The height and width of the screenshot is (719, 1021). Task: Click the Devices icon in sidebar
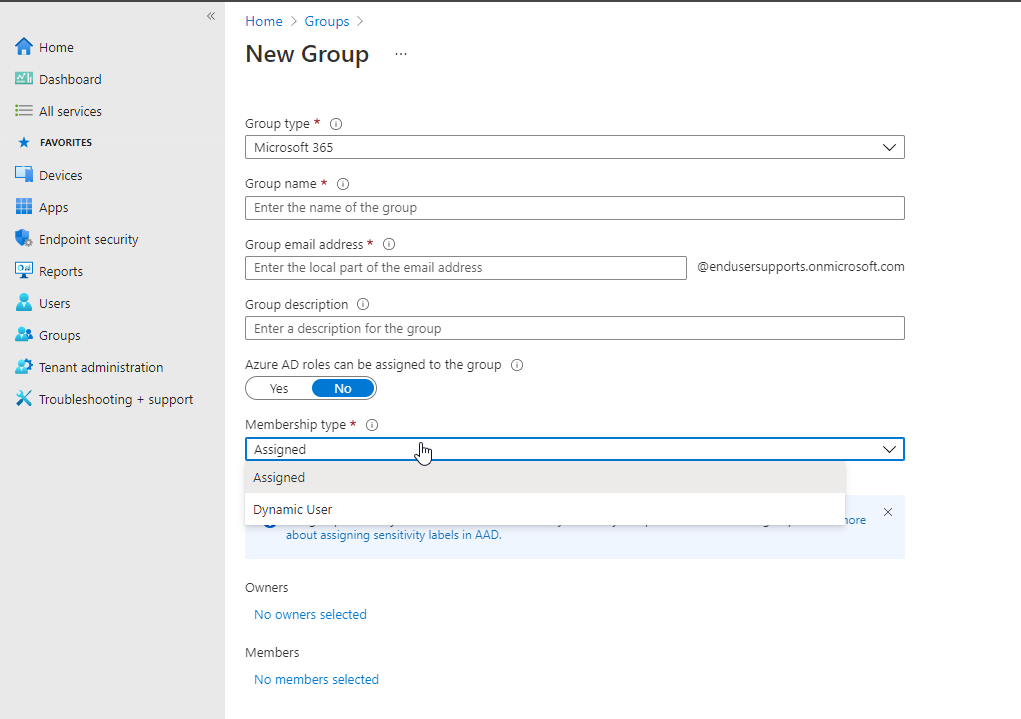pyautogui.click(x=23, y=175)
